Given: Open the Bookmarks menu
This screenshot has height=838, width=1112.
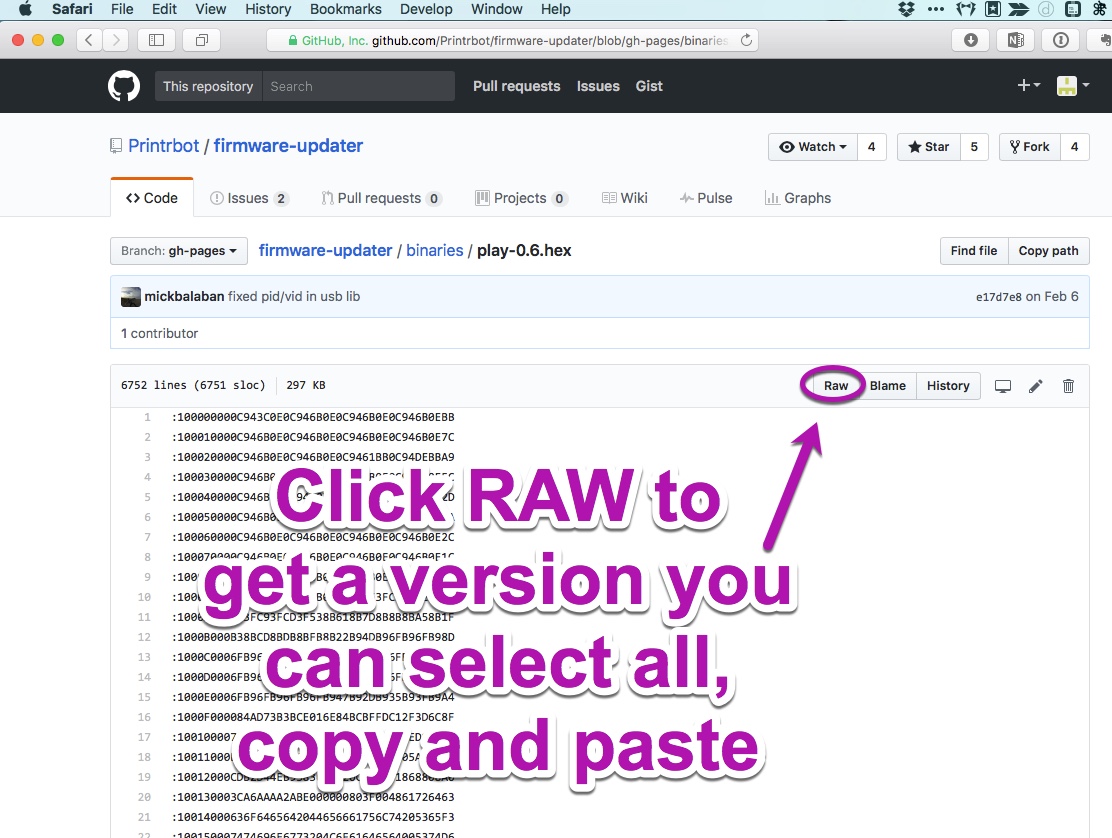Looking at the screenshot, I should point(345,9).
